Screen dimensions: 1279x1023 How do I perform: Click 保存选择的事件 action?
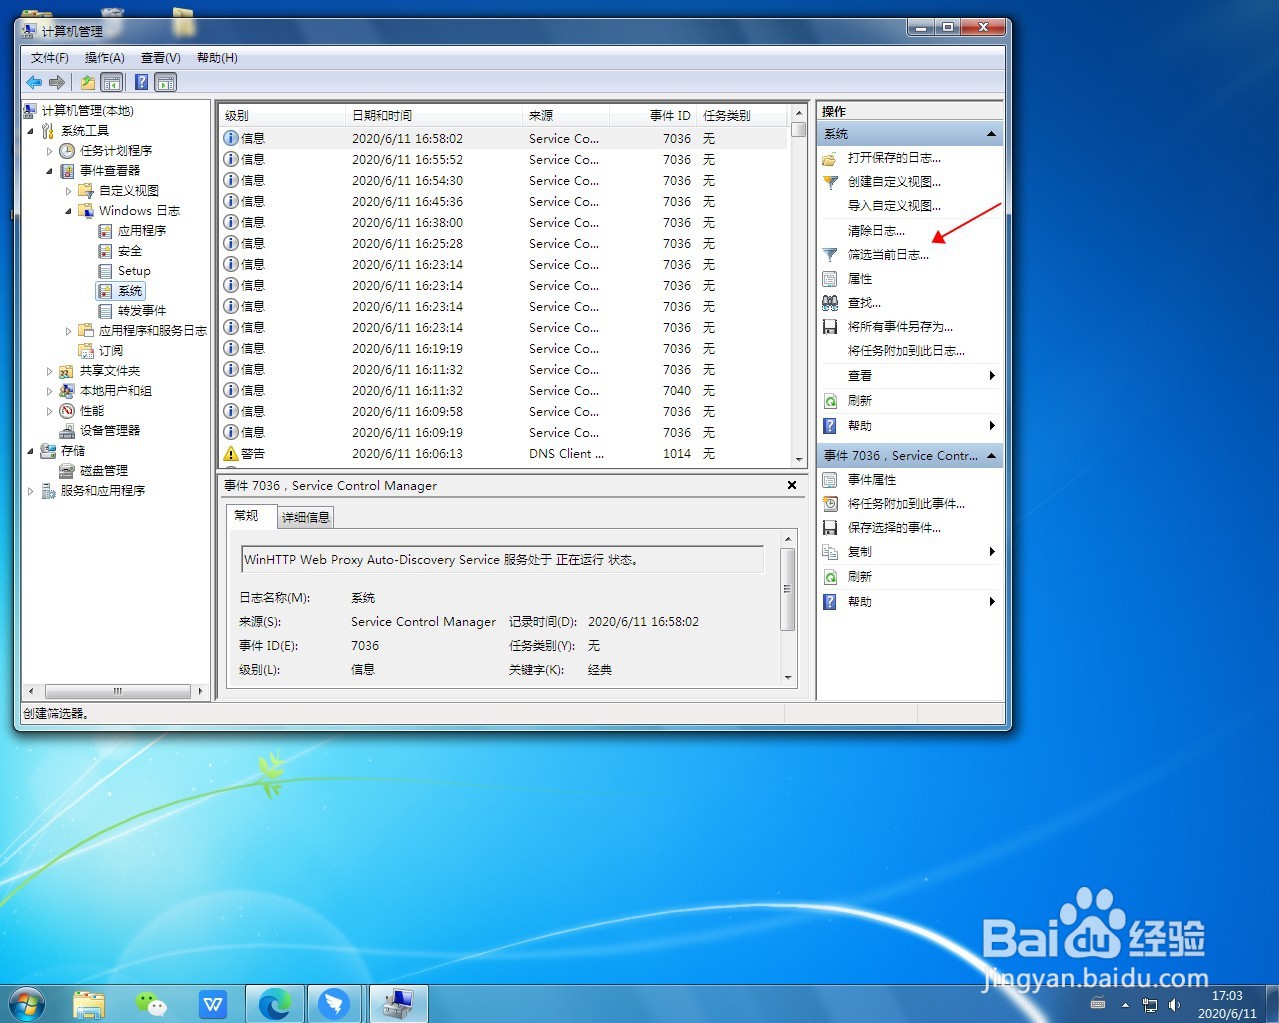point(894,528)
